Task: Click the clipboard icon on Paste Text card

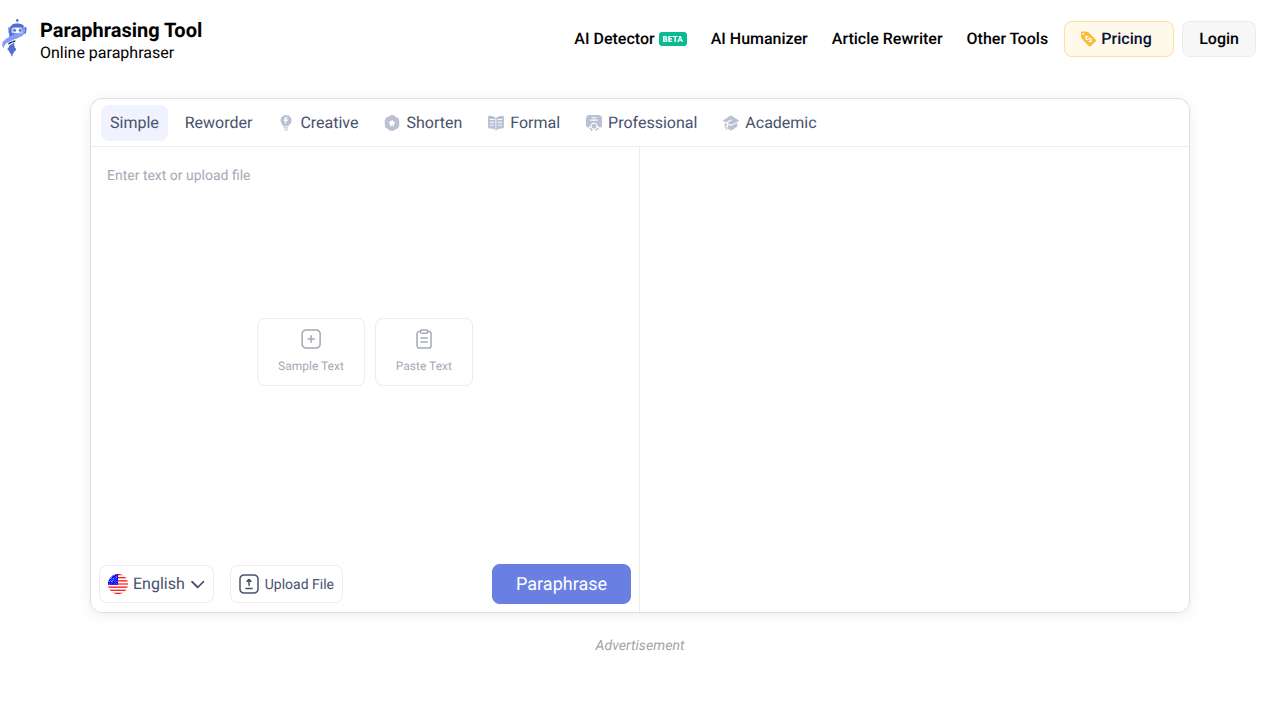Action: click(x=424, y=338)
